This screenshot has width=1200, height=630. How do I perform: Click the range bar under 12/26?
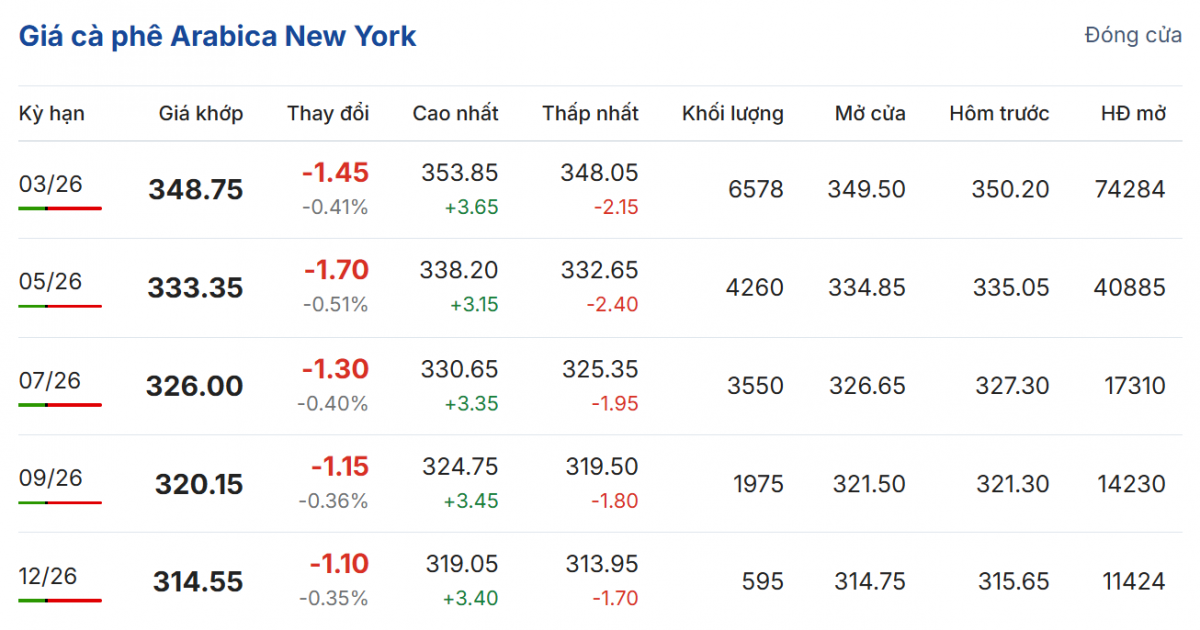click(60, 600)
